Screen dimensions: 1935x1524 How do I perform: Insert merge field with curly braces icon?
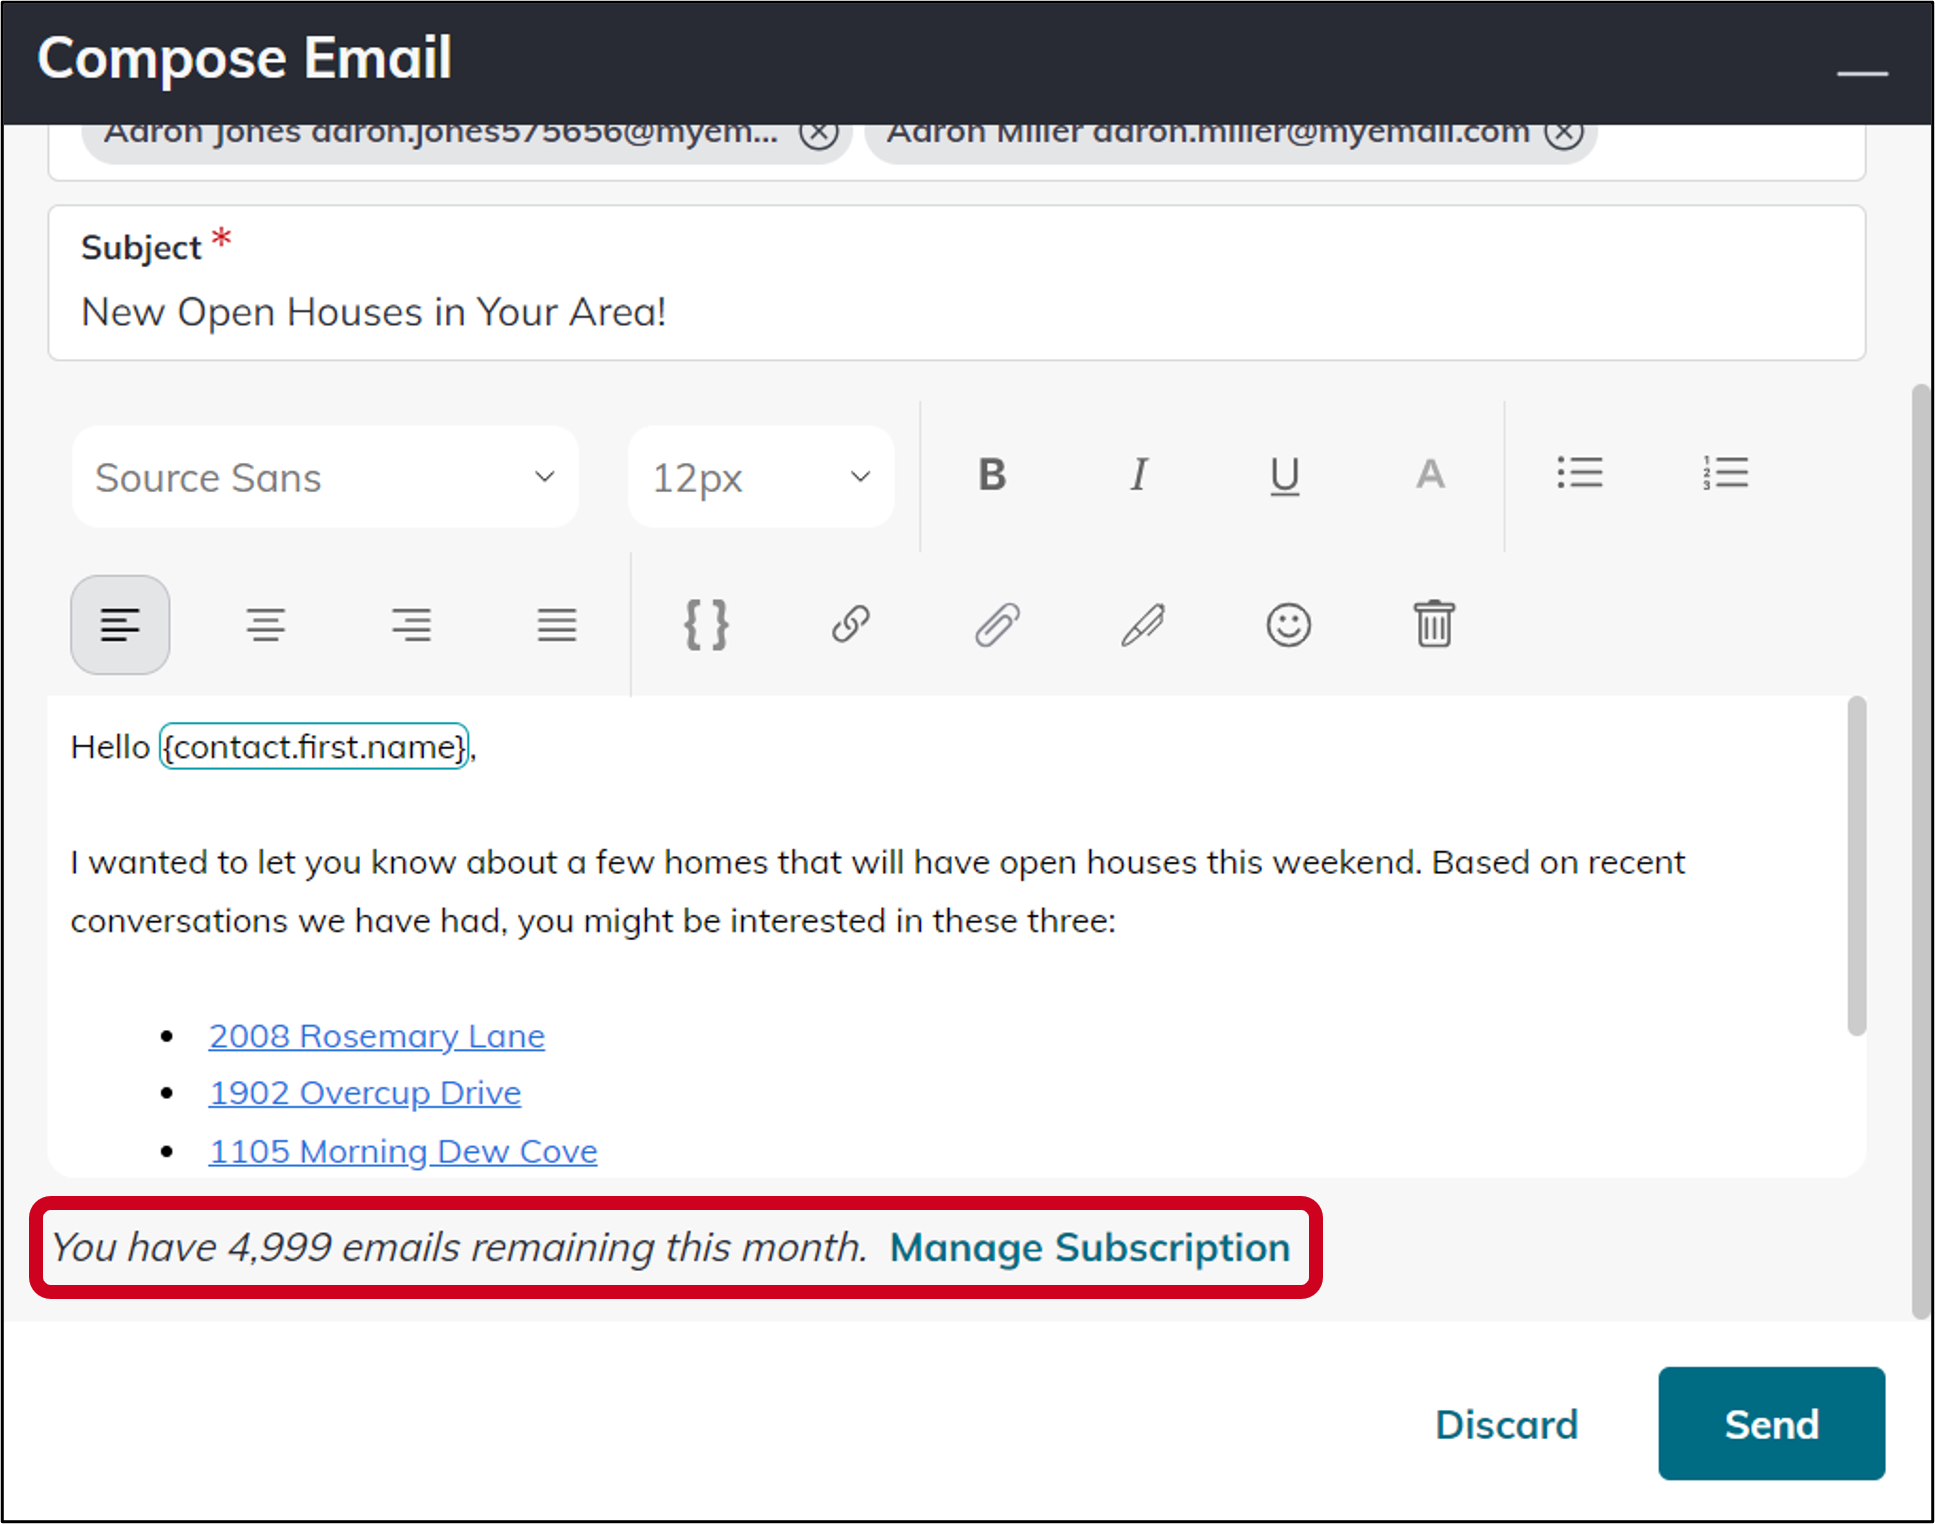click(x=706, y=625)
